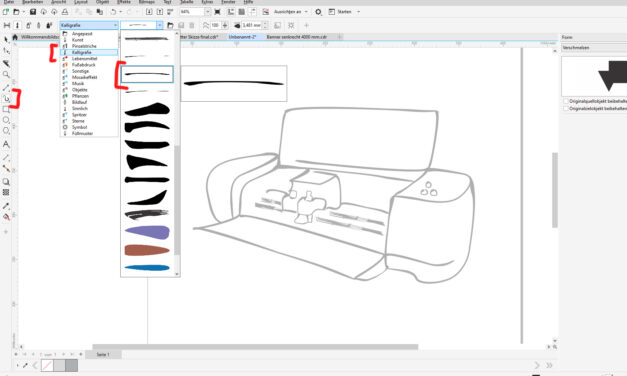Switch to Banner senkrecht 4000 mm.cdr tab

[x=297, y=37]
